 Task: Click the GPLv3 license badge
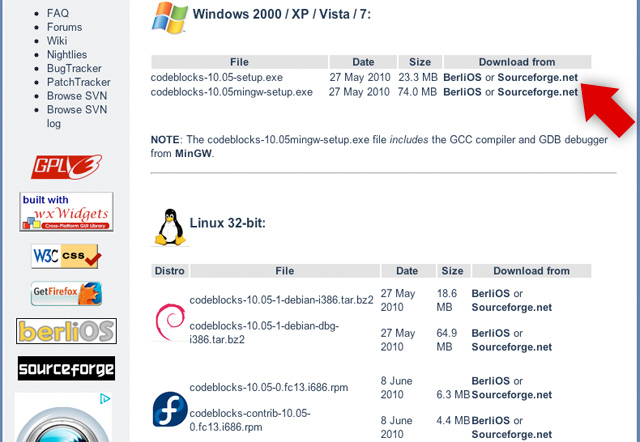point(67,167)
